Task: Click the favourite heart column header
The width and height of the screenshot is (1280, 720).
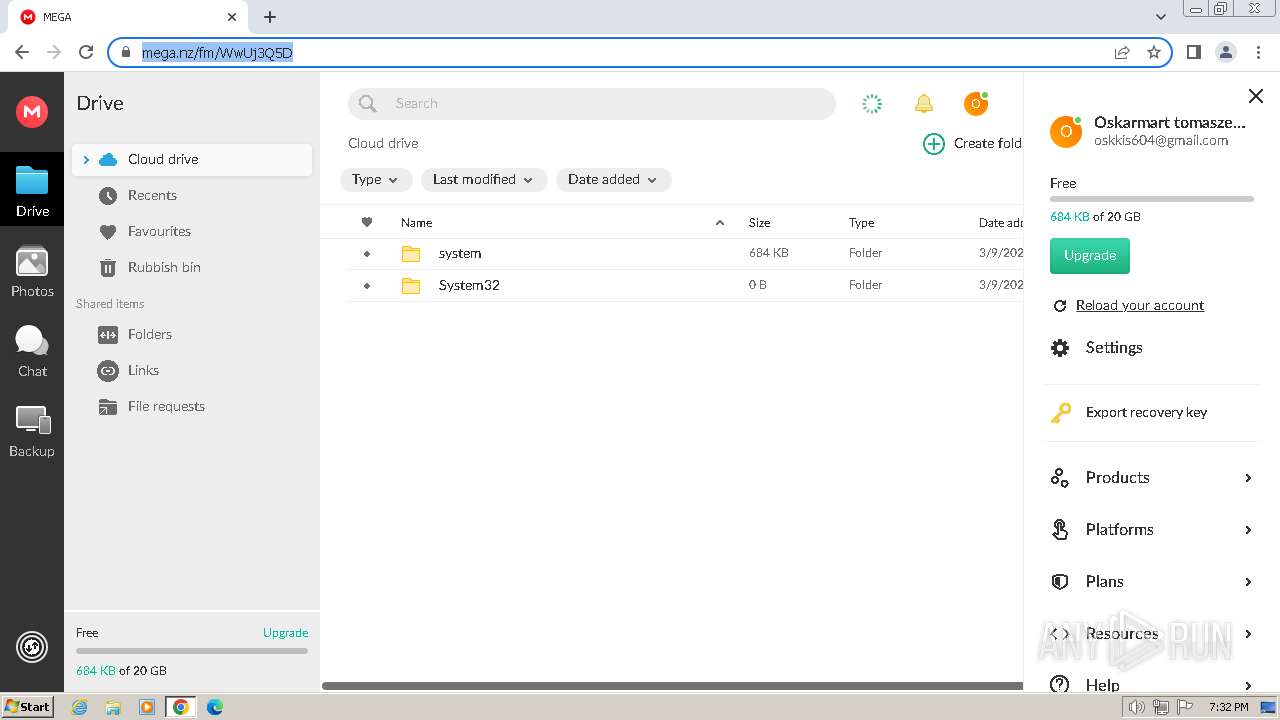Action: 367,222
